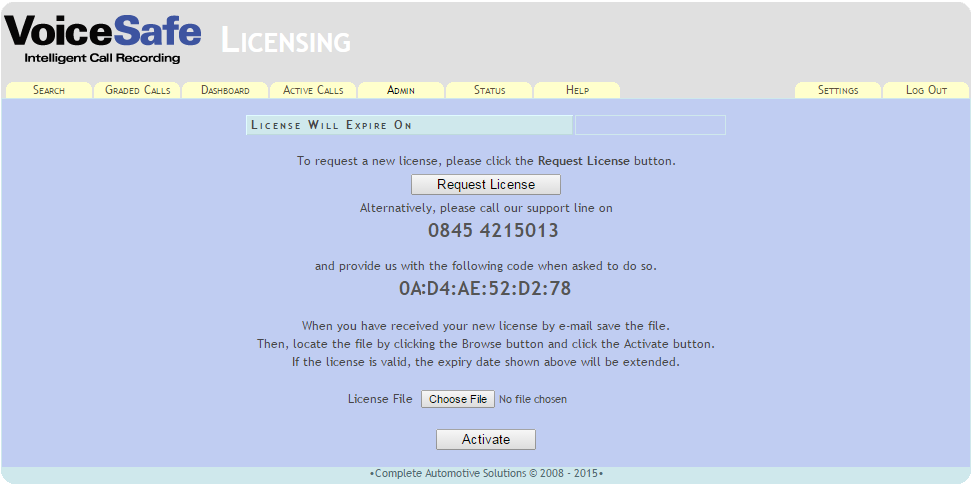Click the Licensing page heading
This screenshot has height=487, width=972.
[x=286, y=41]
